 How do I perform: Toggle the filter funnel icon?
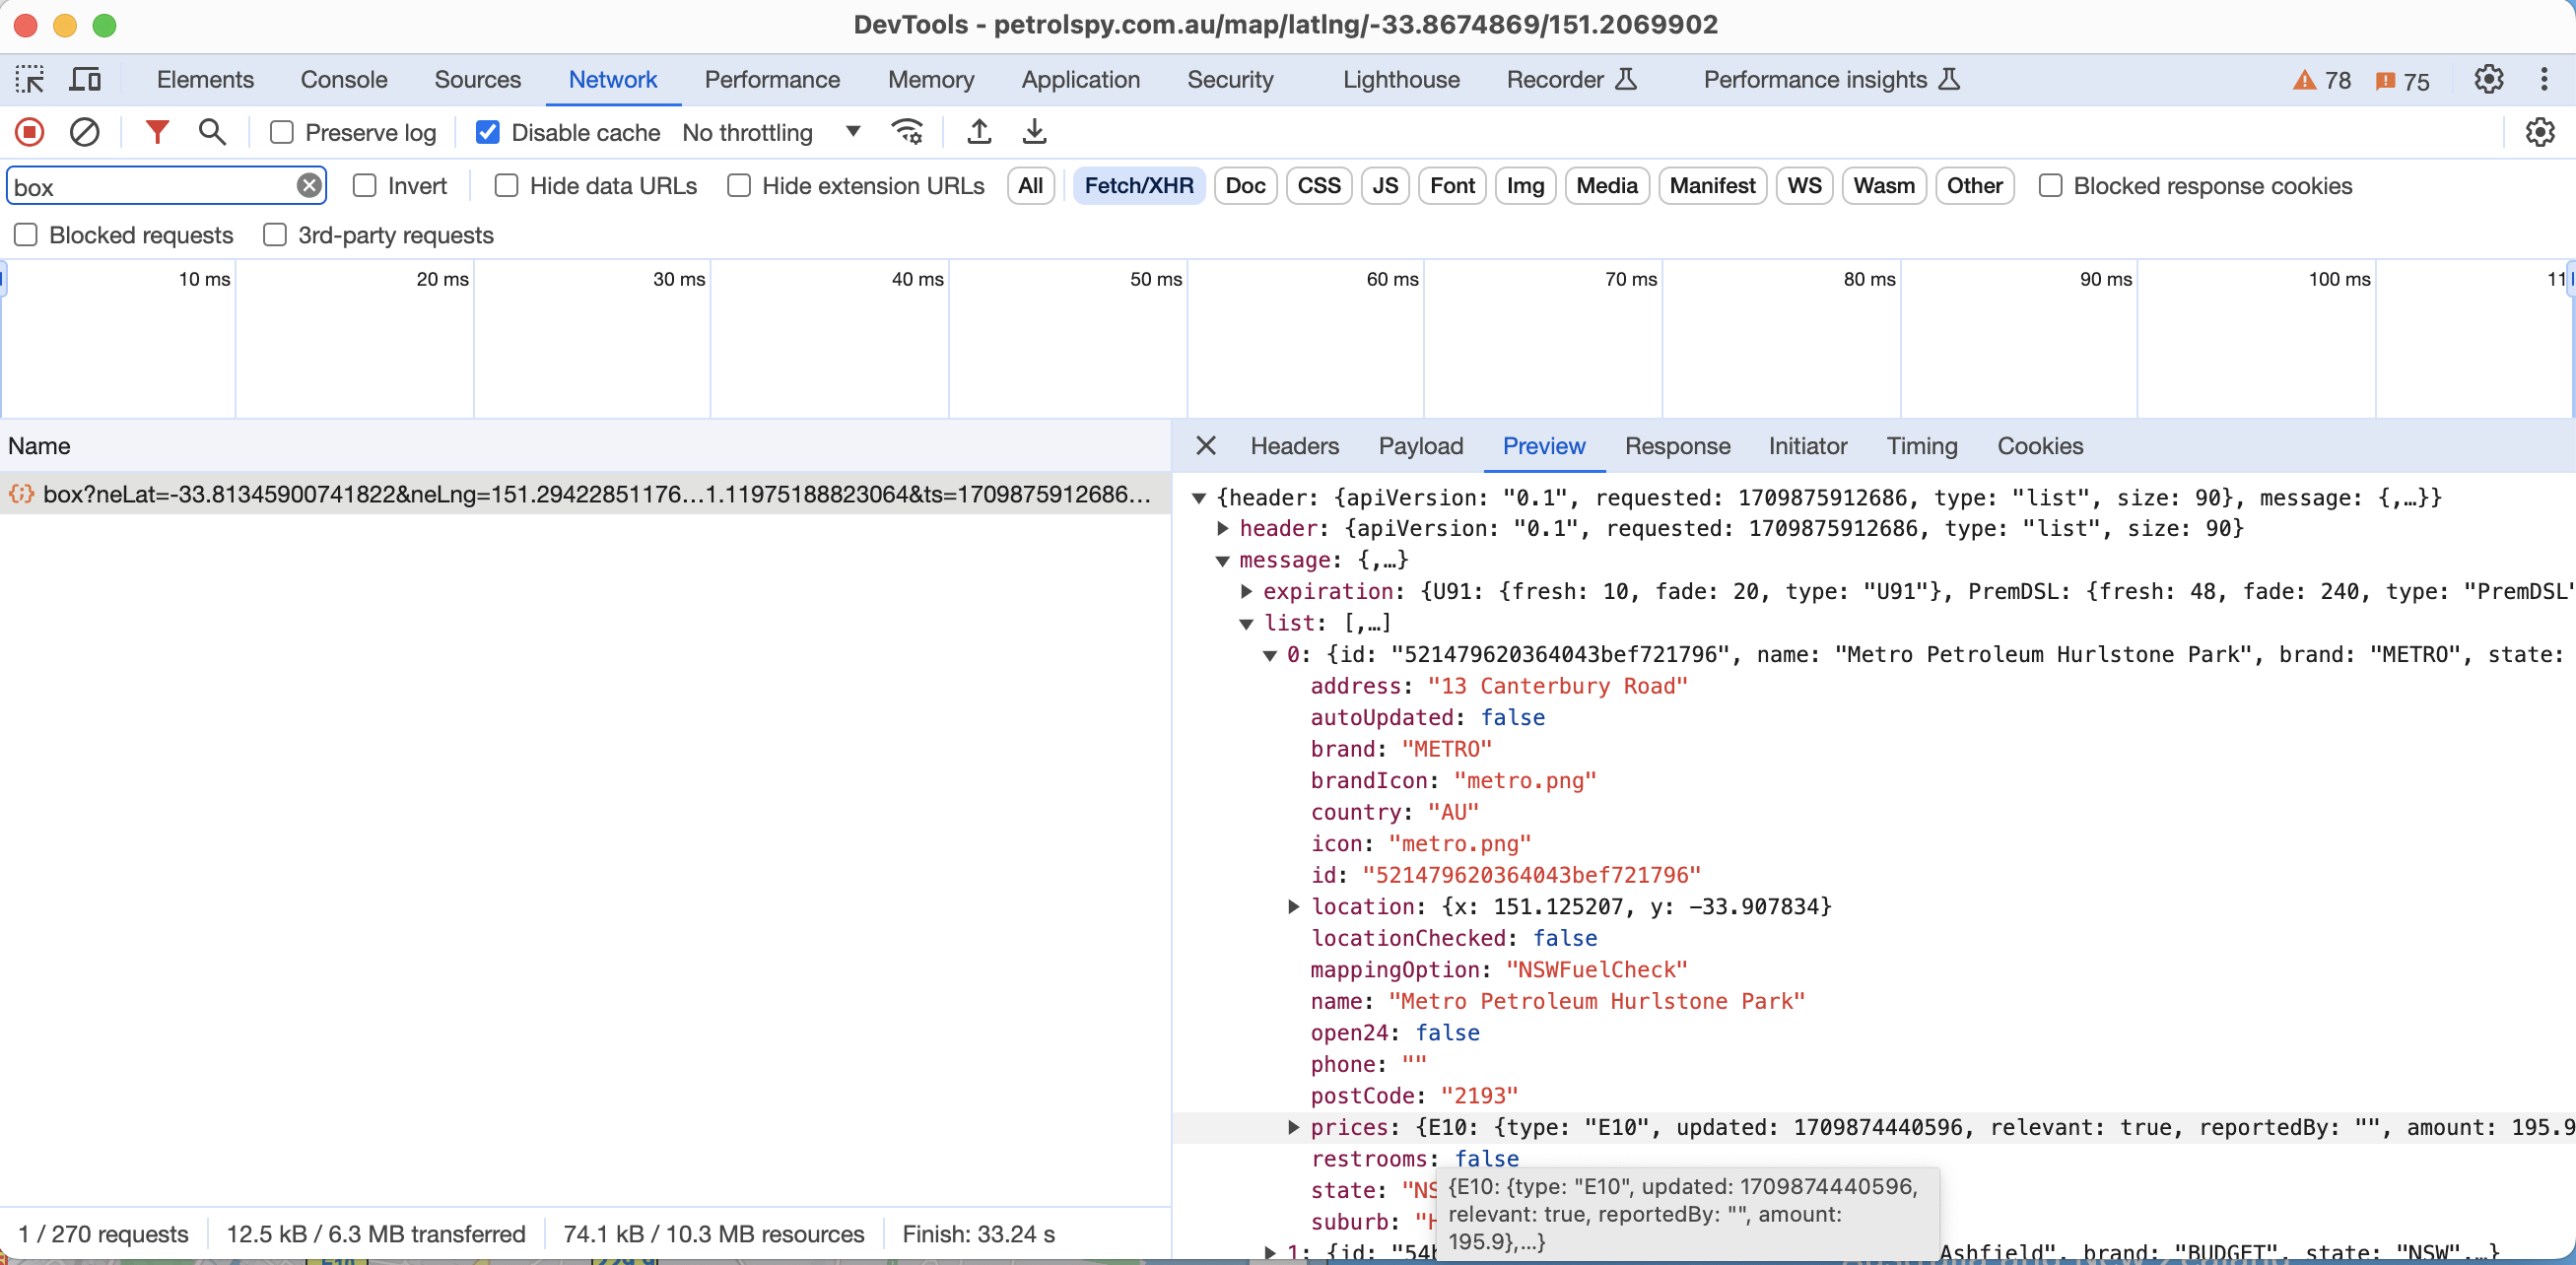tap(157, 132)
